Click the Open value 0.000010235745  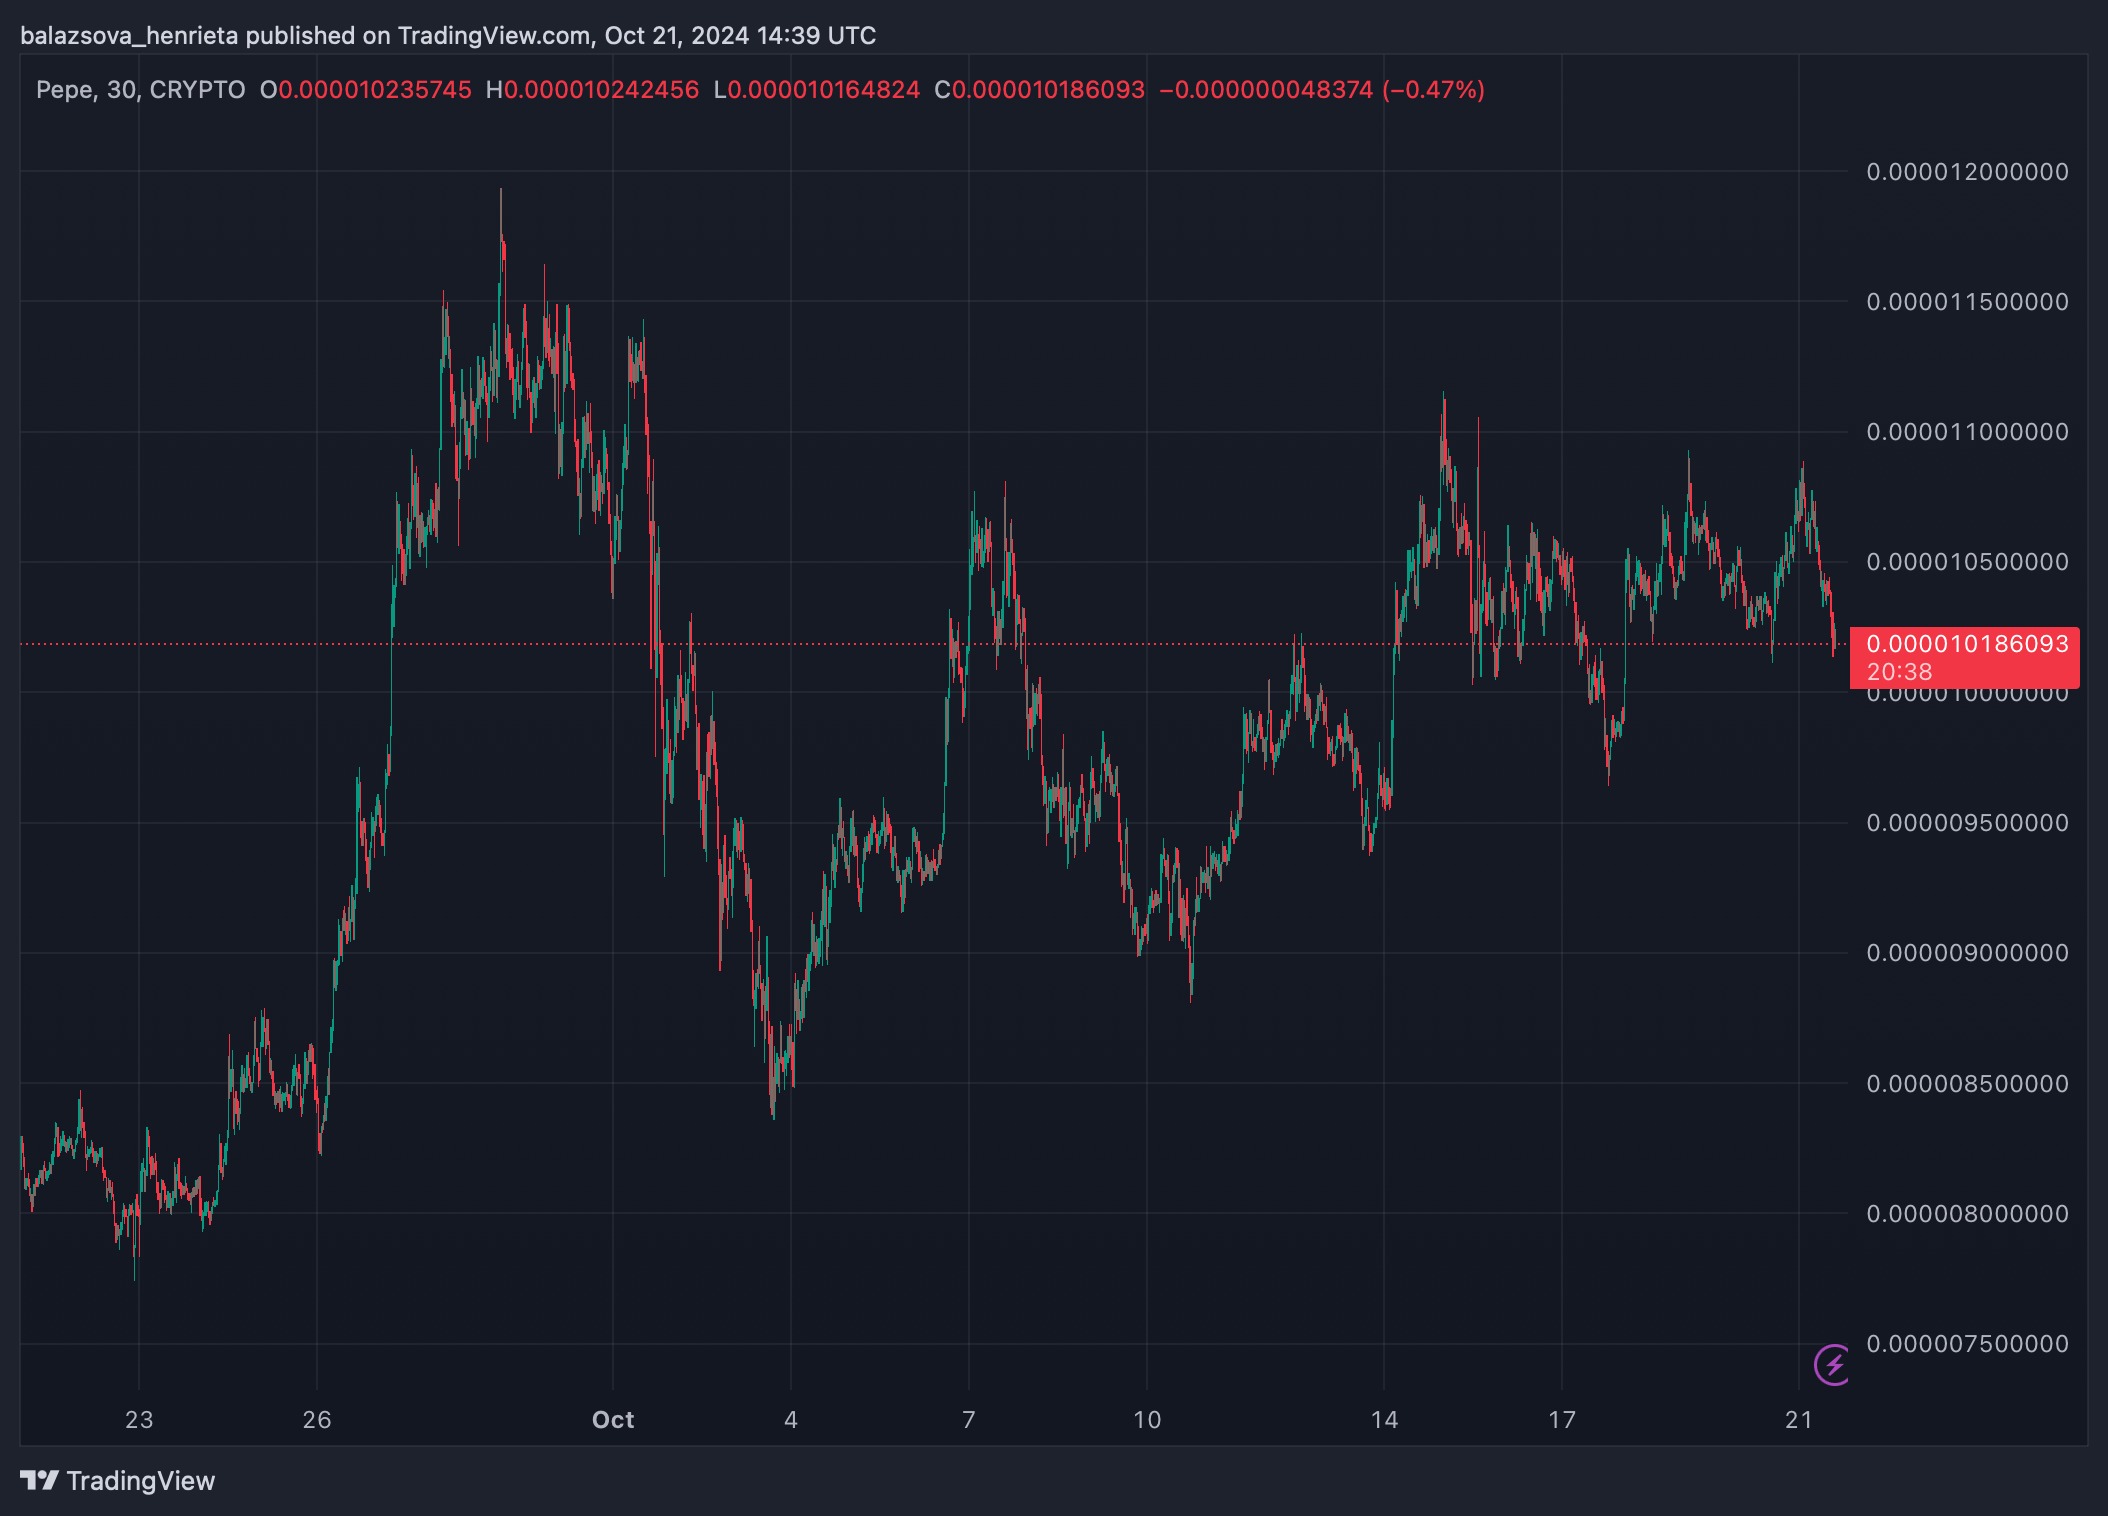pos(375,90)
